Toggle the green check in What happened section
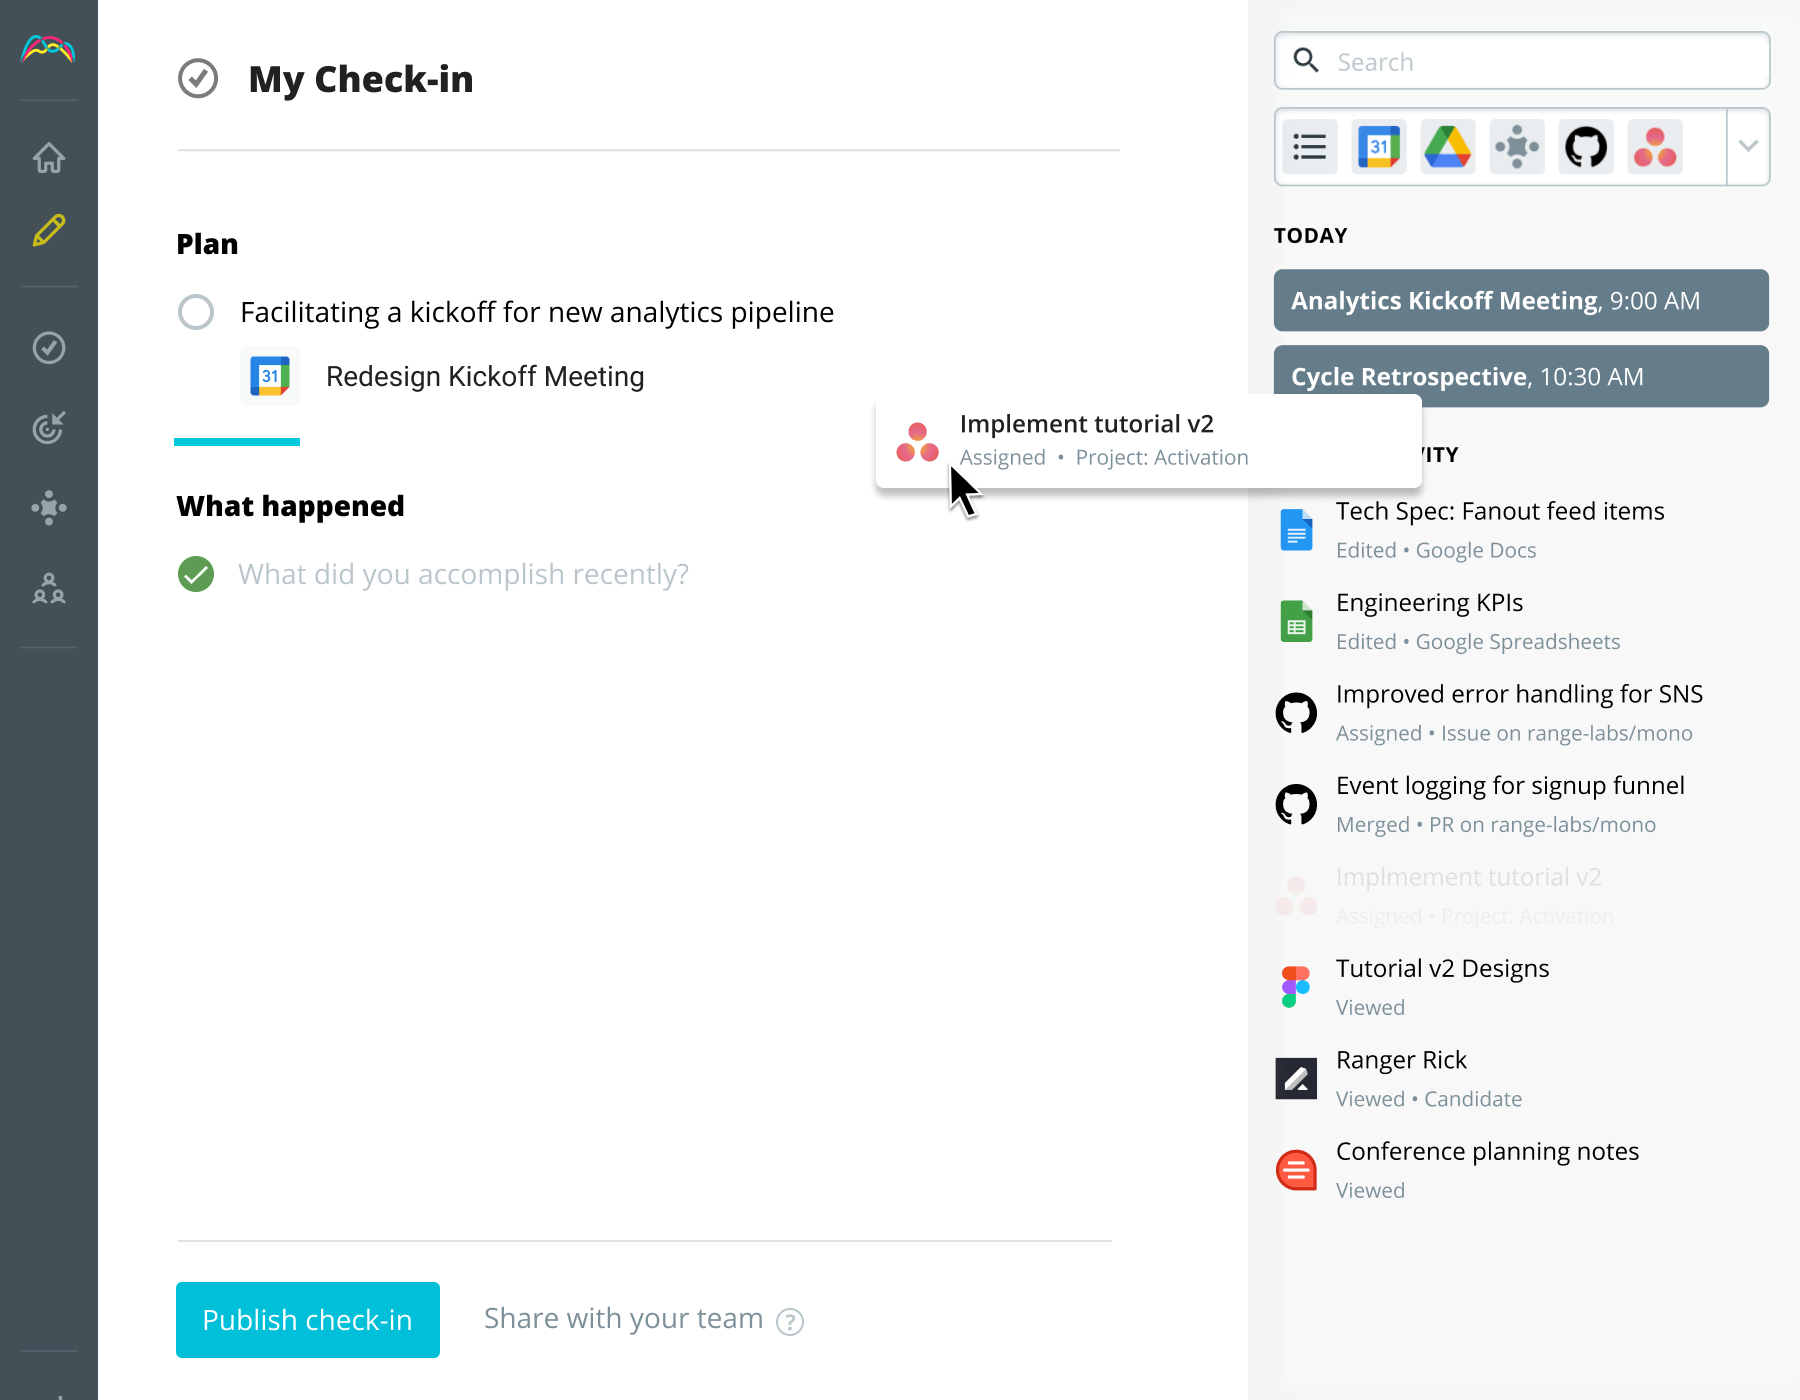Image resolution: width=1800 pixels, height=1400 pixels. [196, 574]
